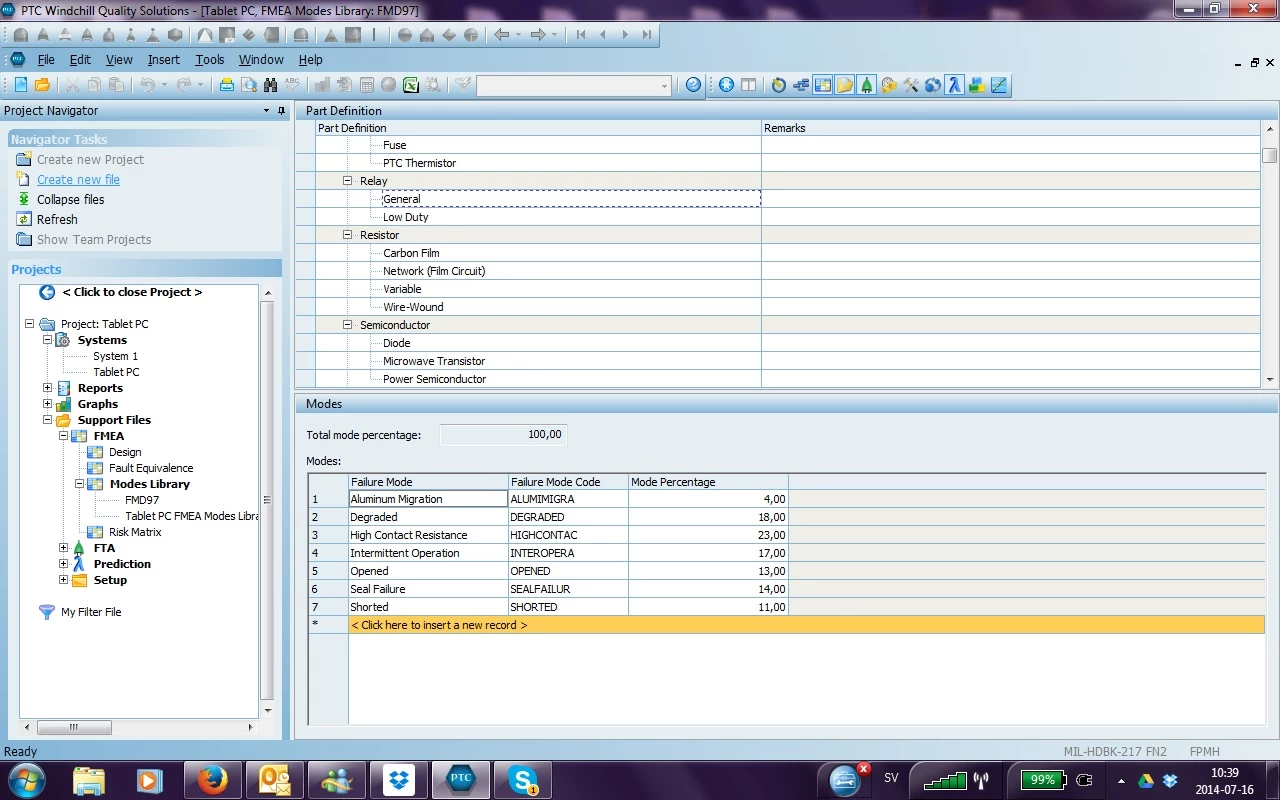Click the funnel icon for My Filter File
1280x800 pixels.
click(x=47, y=612)
